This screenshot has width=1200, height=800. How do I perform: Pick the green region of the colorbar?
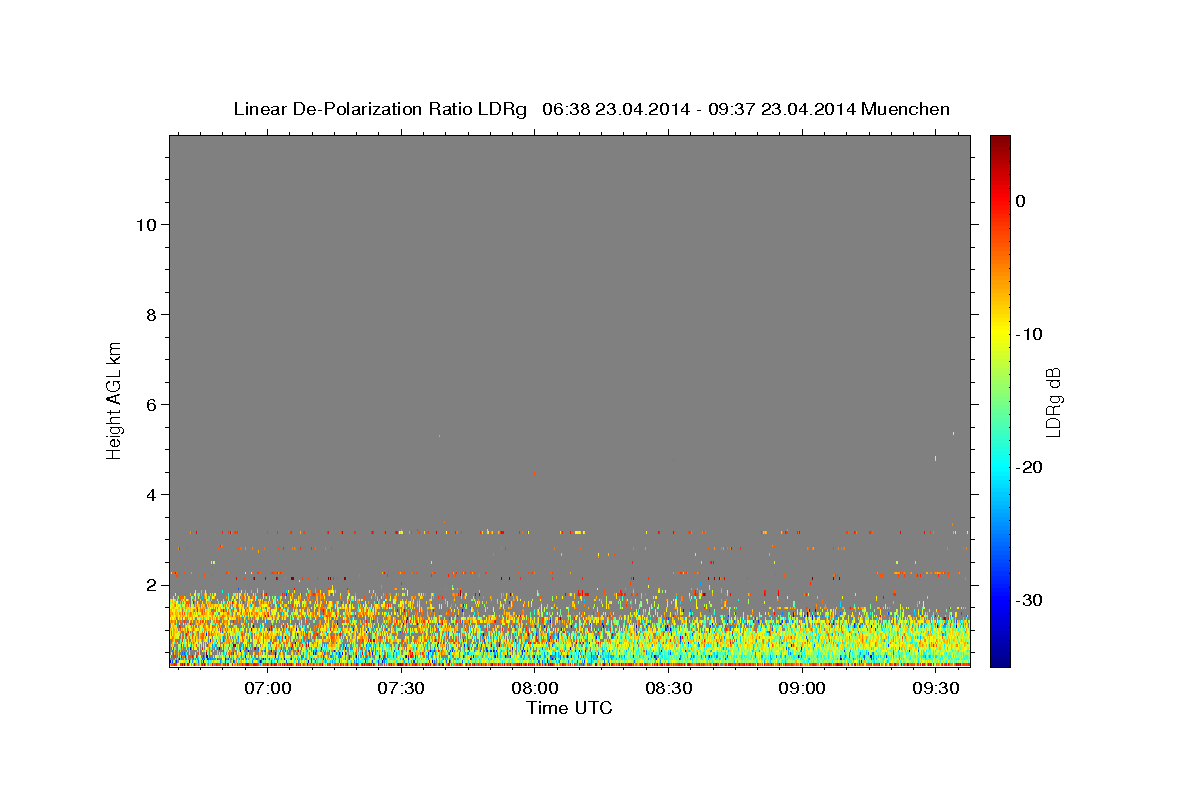tap(1000, 400)
